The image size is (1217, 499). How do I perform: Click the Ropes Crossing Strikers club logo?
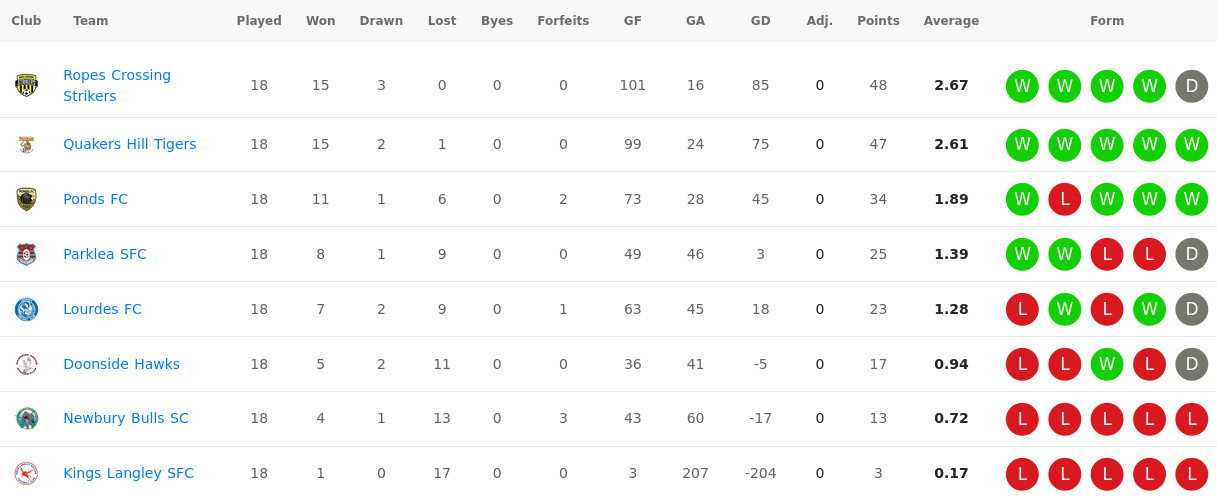click(27, 85)
